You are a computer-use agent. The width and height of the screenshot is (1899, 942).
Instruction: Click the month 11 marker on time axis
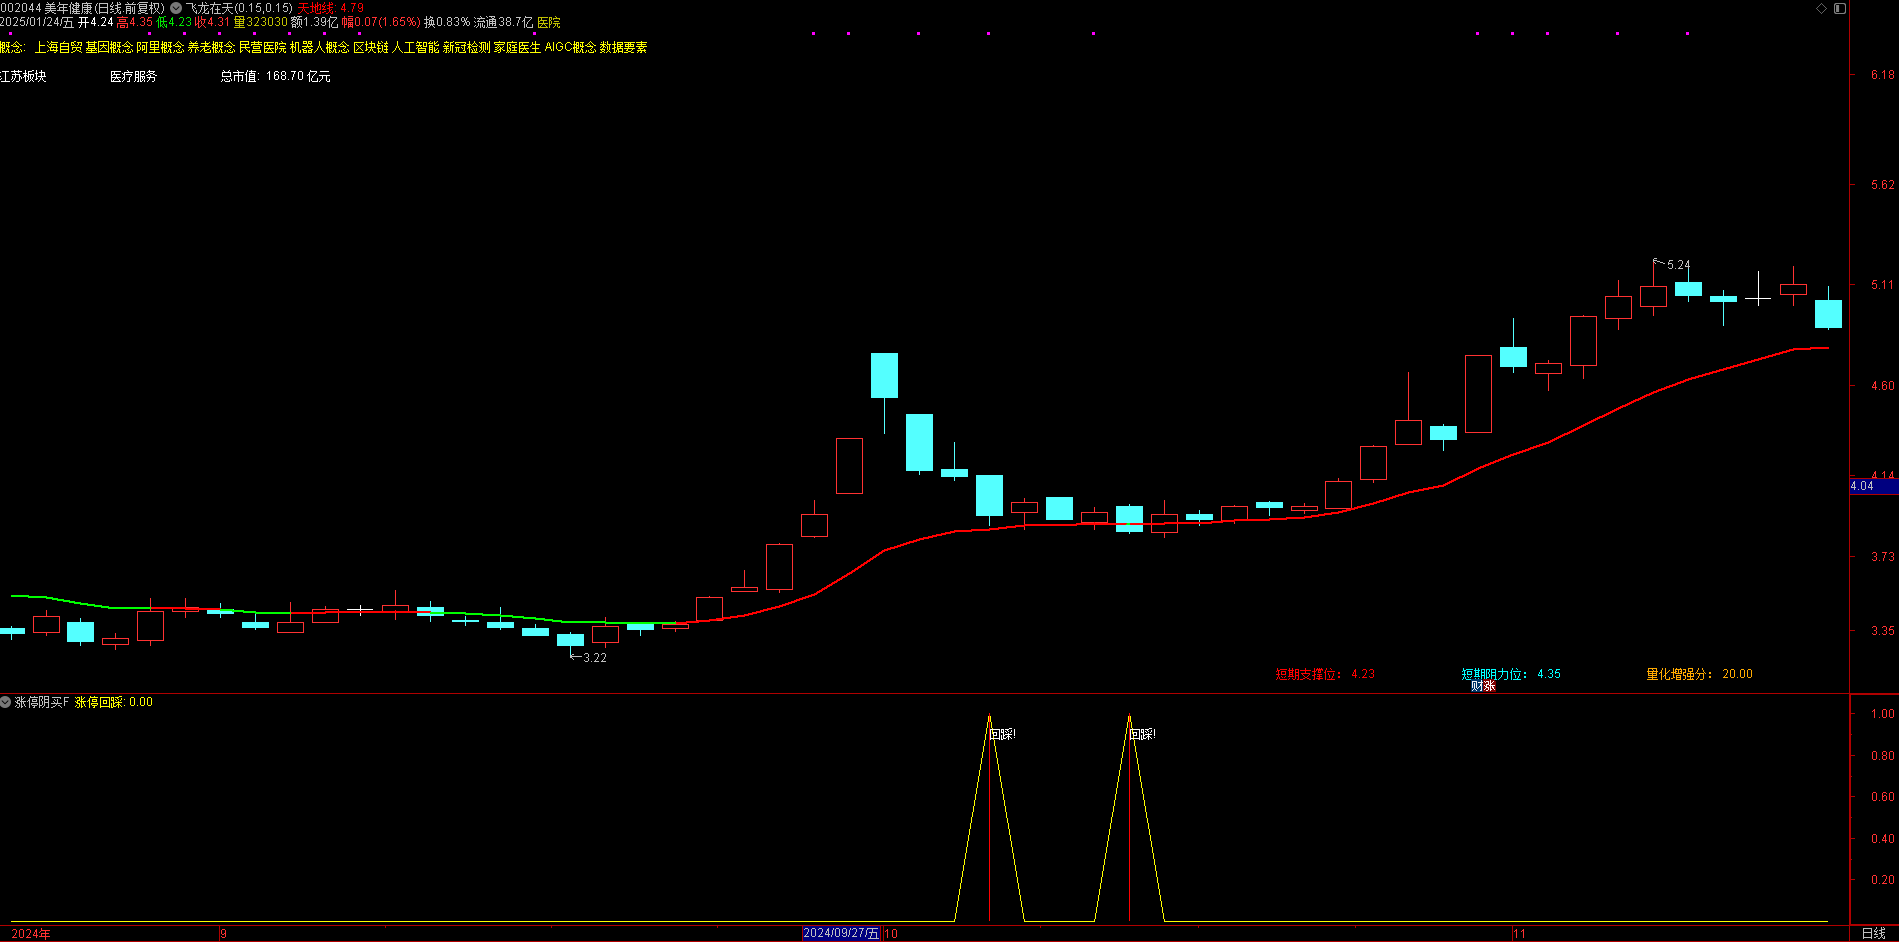point(1519,933)
